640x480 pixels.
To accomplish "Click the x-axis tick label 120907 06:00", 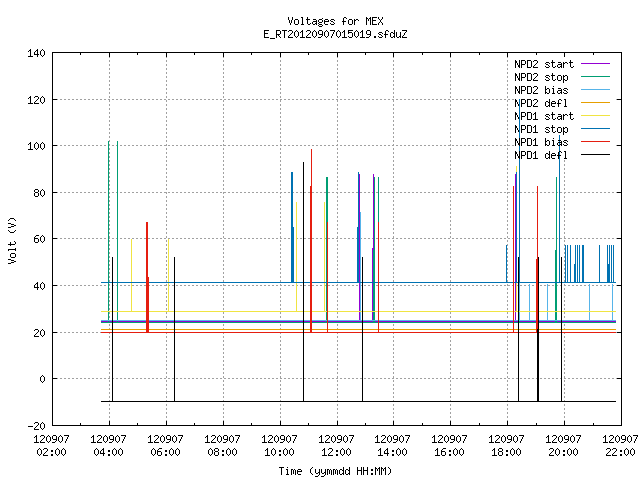I will click(165, 446).
